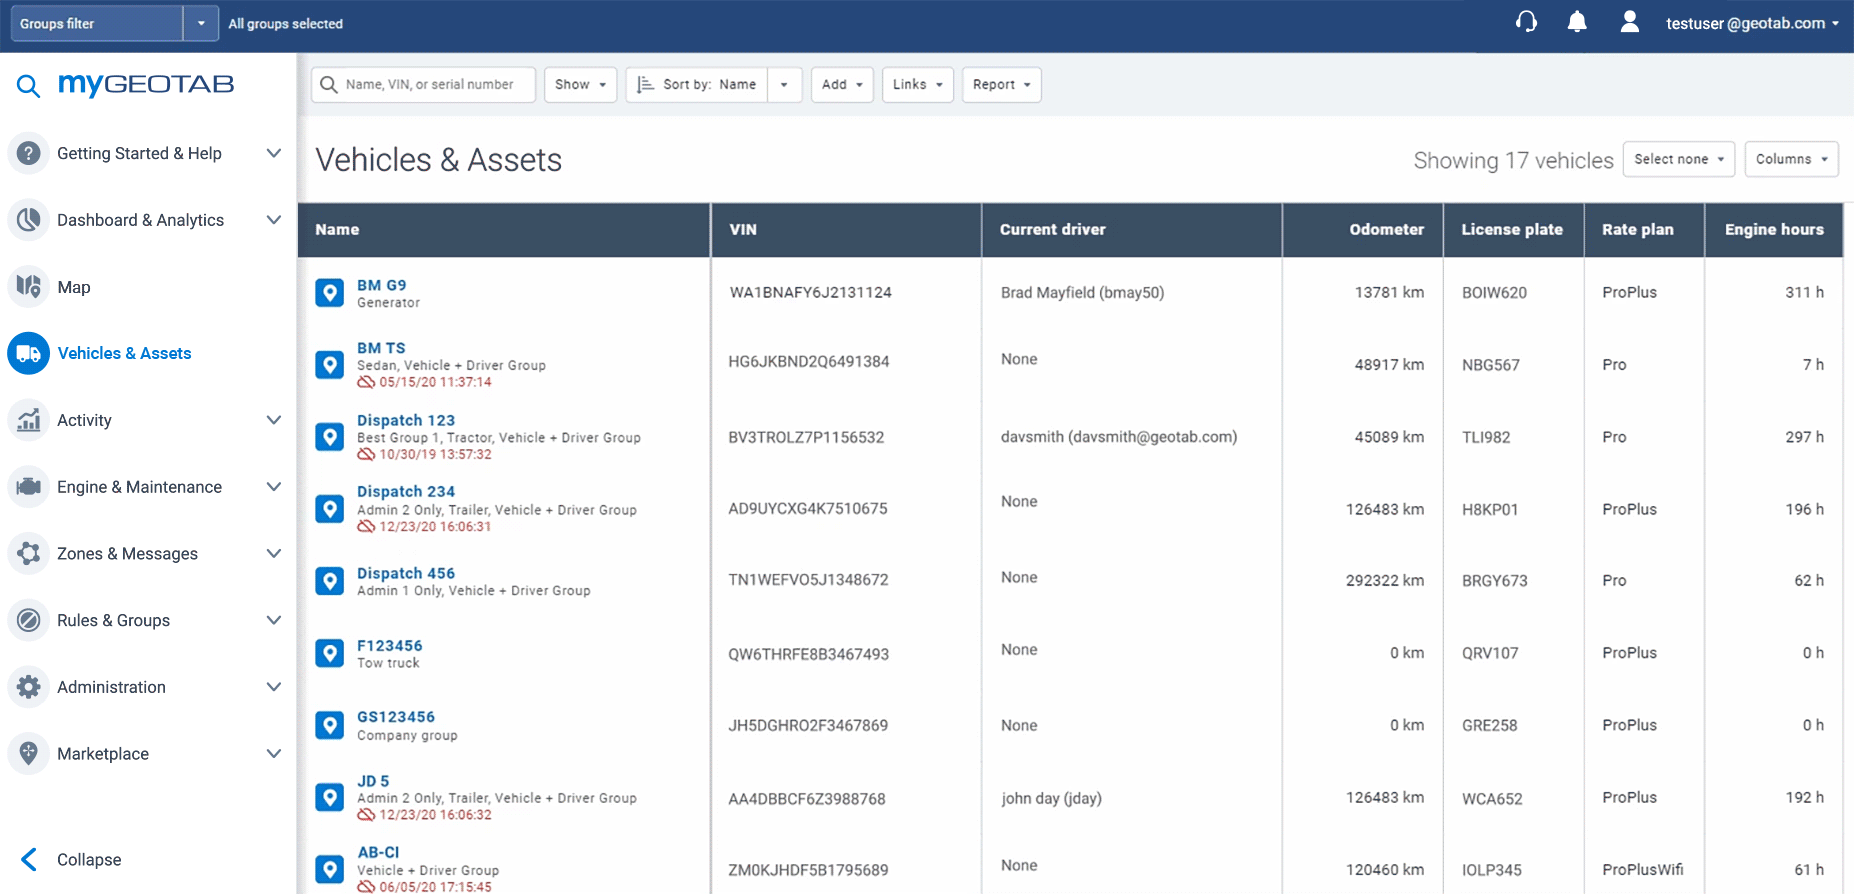Click the user profile icon
The image size is (1854, 894).
click(x=1629, y=22)
